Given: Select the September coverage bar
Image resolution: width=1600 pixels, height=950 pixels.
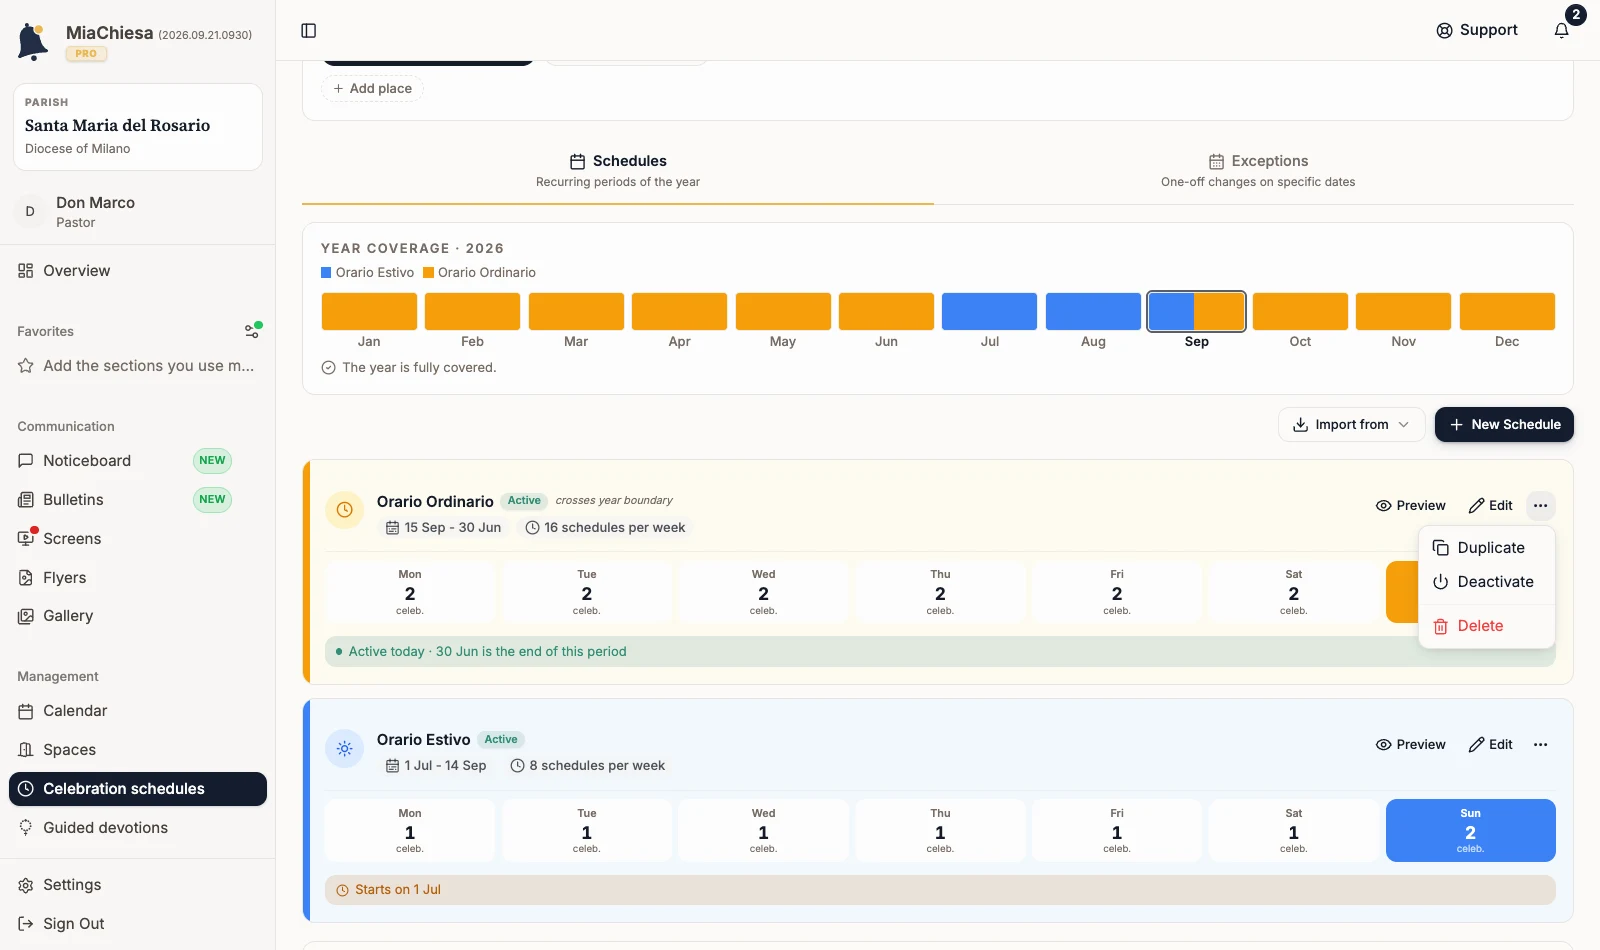Looking at the screenshot, I should pyautogui.click(x=1197, y=312).
